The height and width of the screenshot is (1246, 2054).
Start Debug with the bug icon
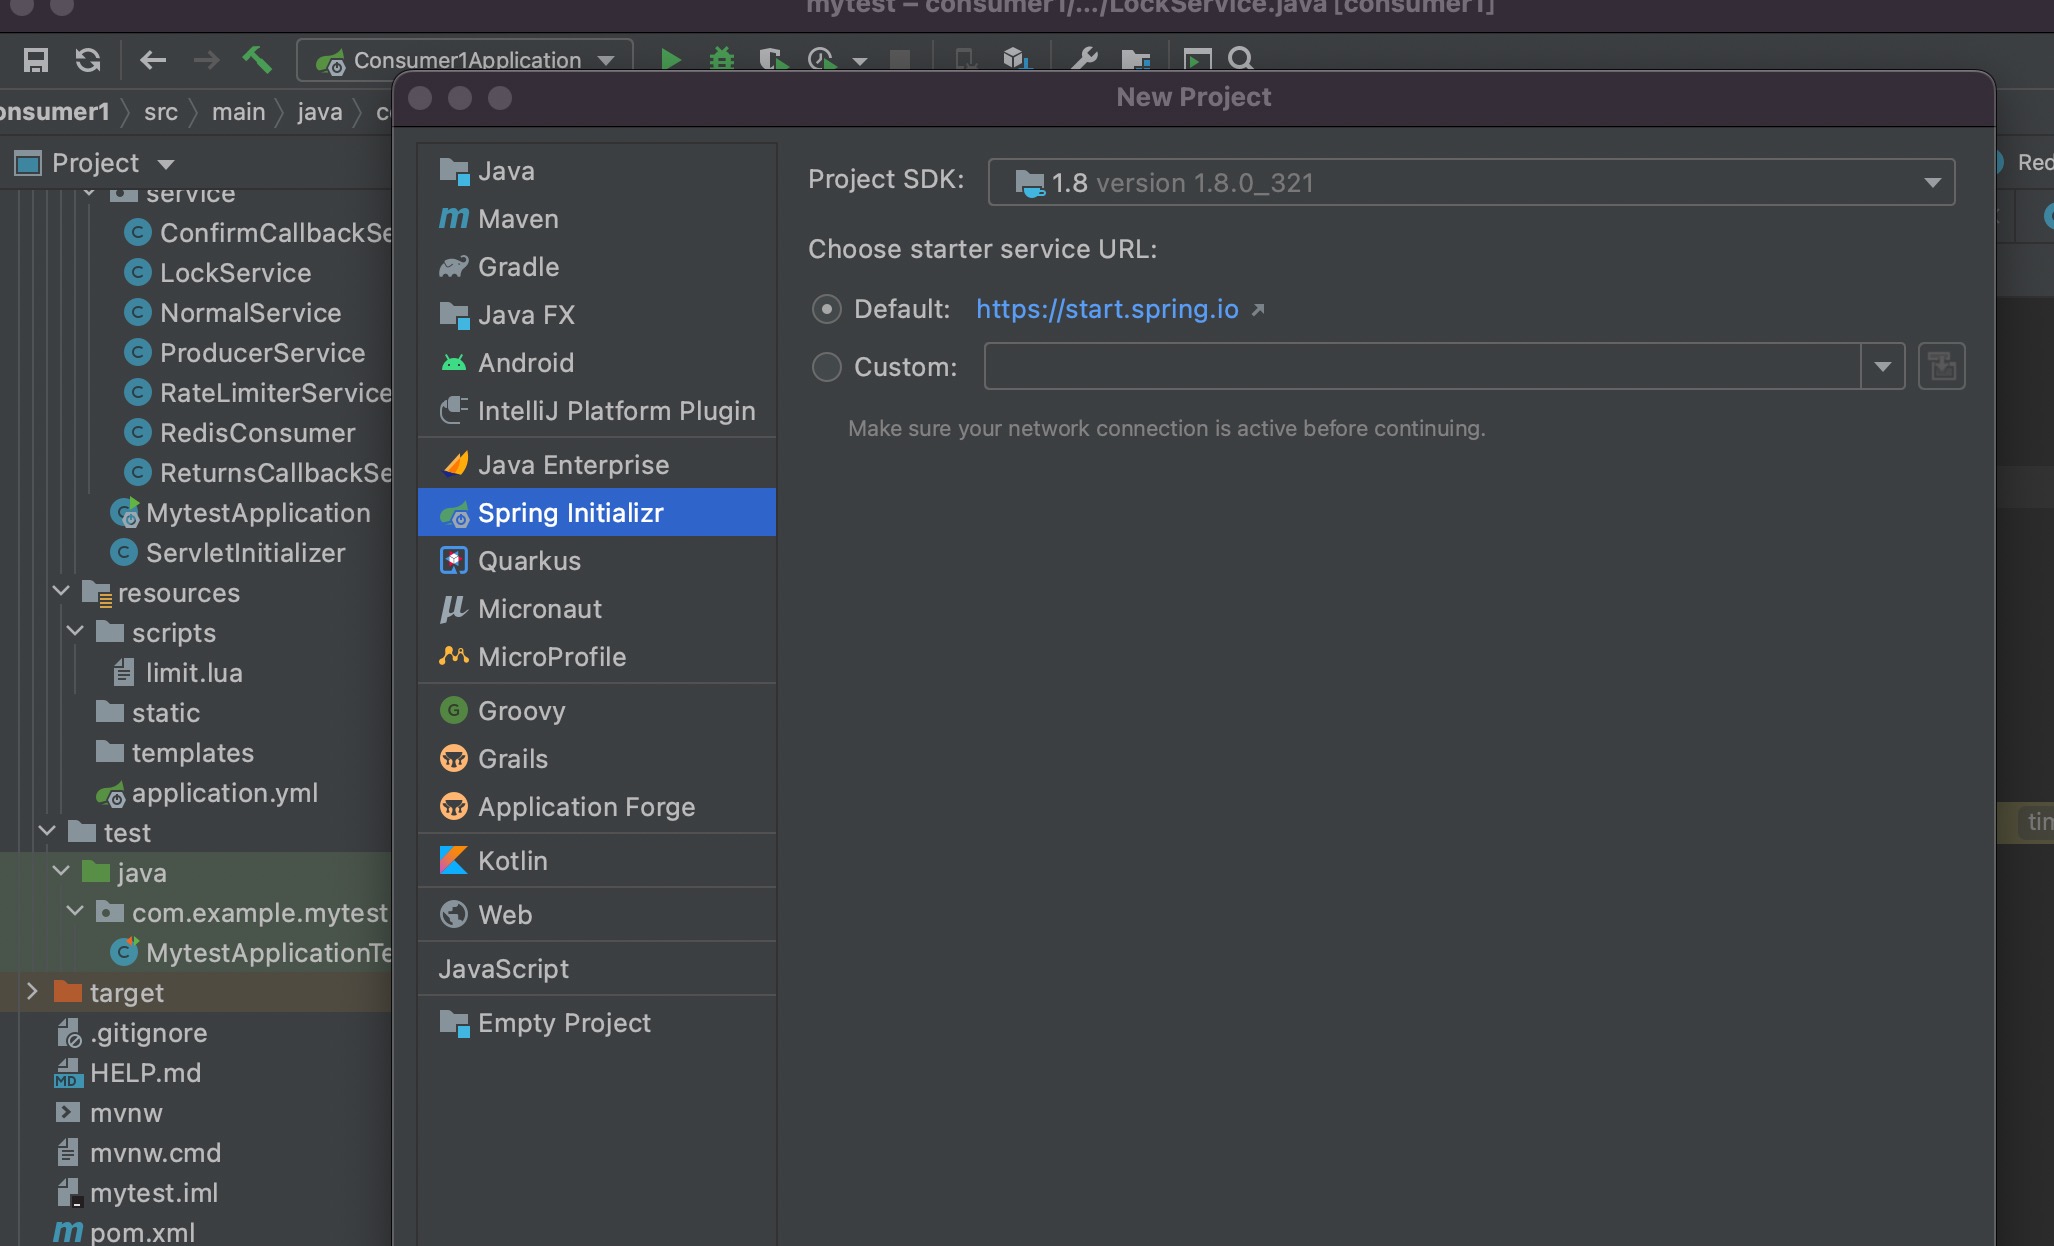(721, 60)
